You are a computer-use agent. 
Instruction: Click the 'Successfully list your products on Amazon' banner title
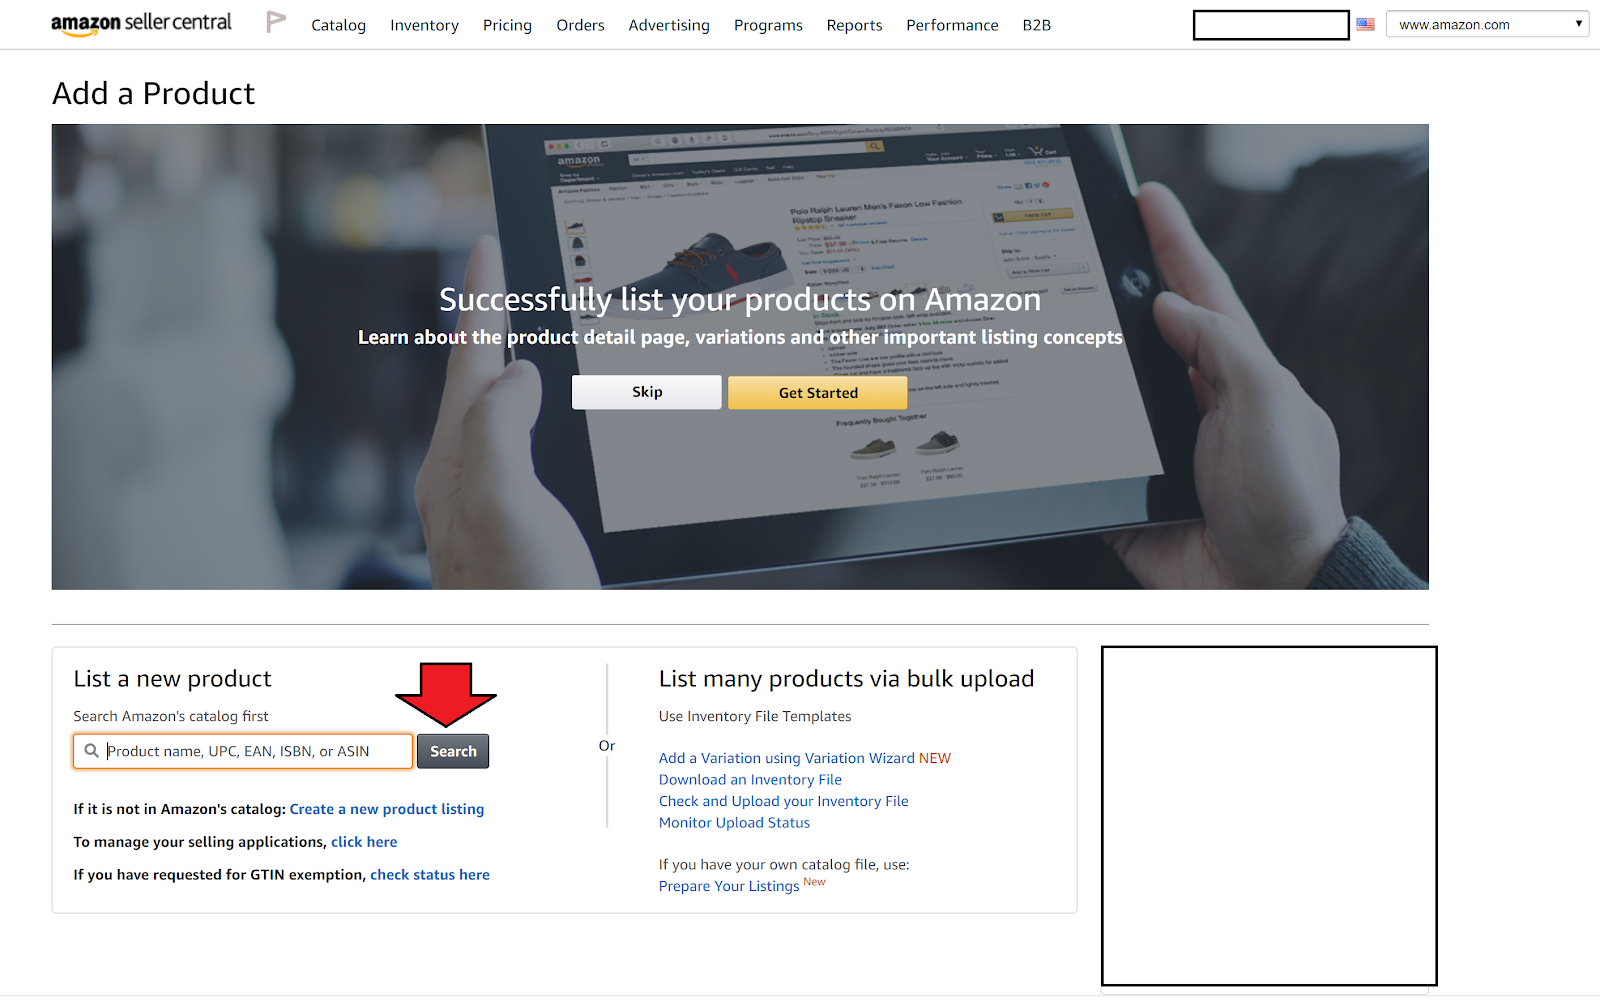(x=740, y=299)
